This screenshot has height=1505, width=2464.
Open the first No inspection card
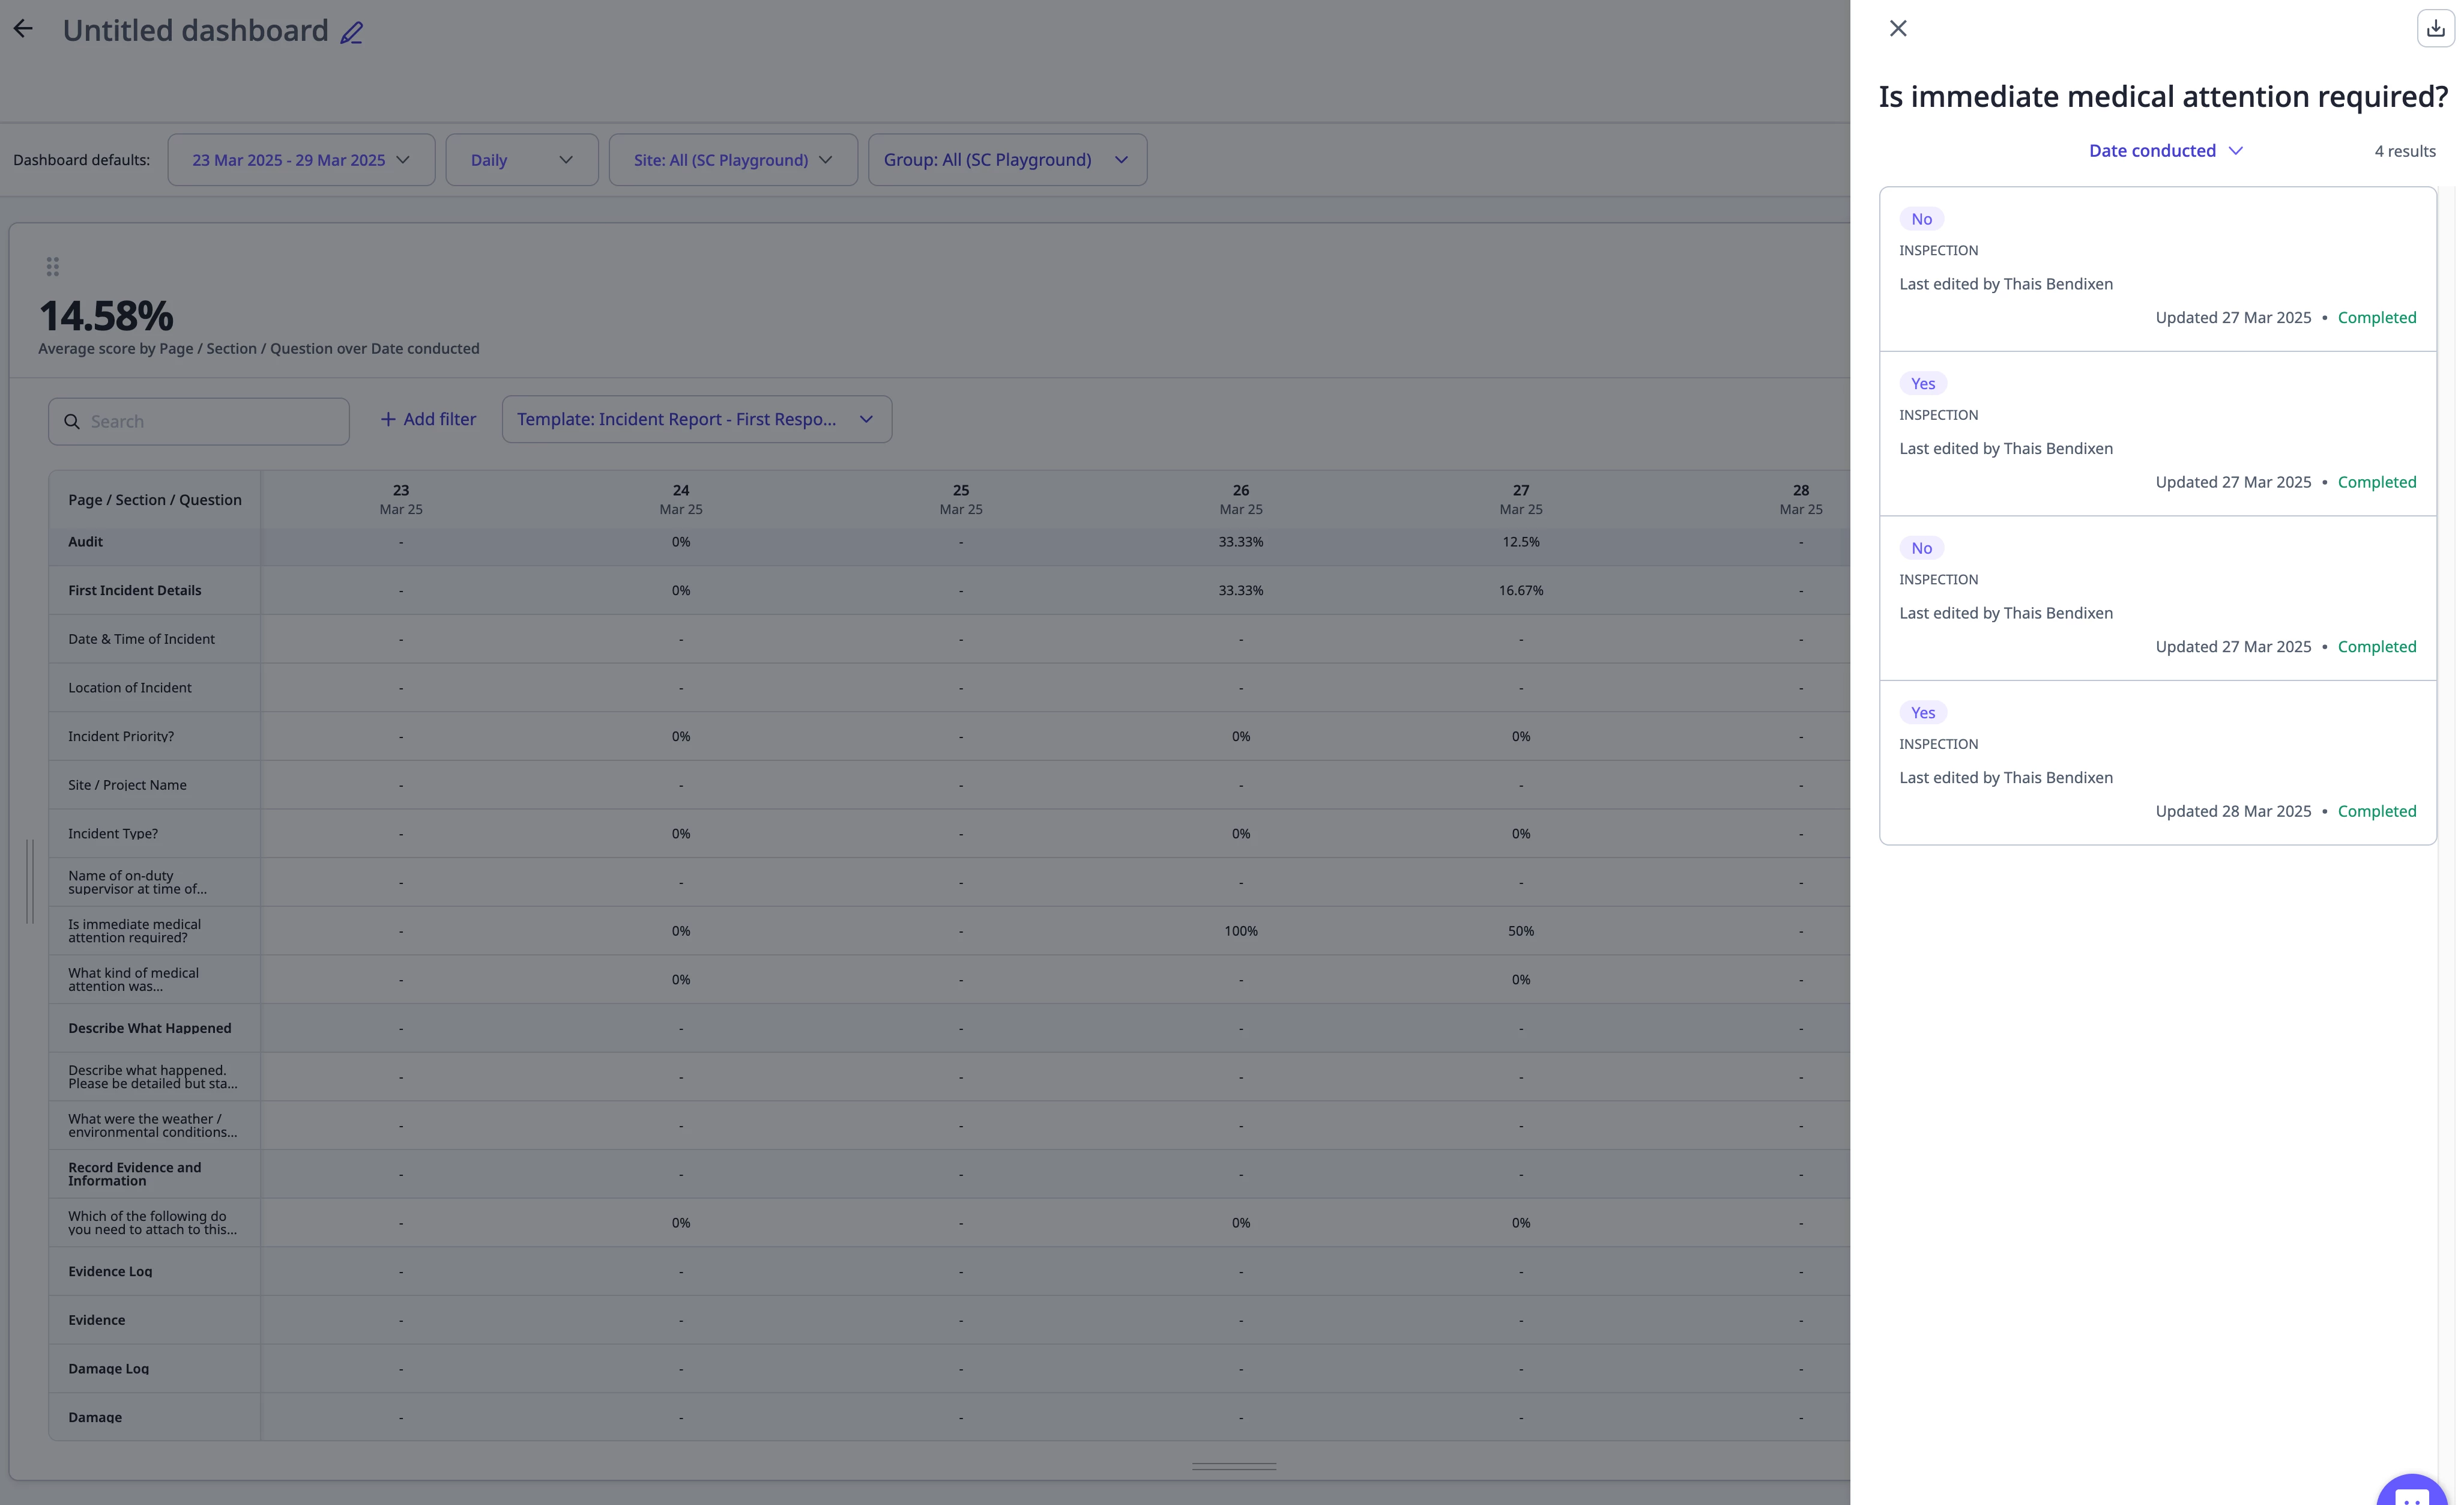pyautogui.click(x=2157, y=269)
